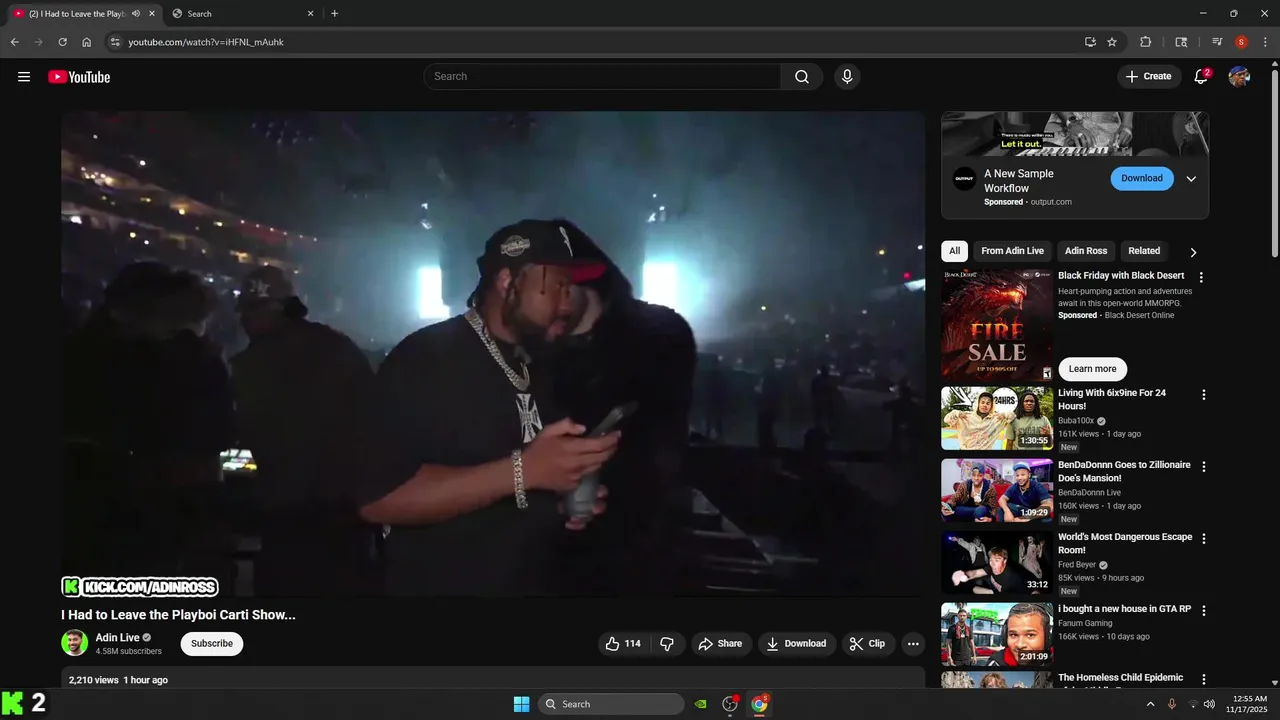
Task: Go to YouTube home via logo
Action: point(79,77)
